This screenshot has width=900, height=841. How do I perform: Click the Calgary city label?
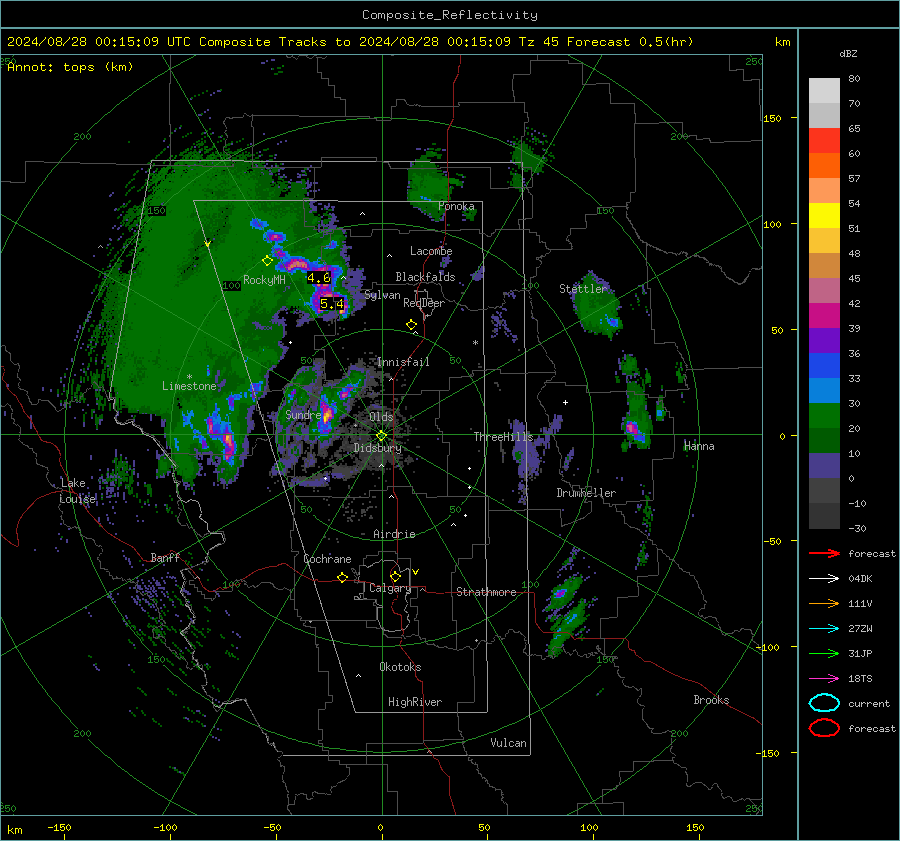point(390,588)
